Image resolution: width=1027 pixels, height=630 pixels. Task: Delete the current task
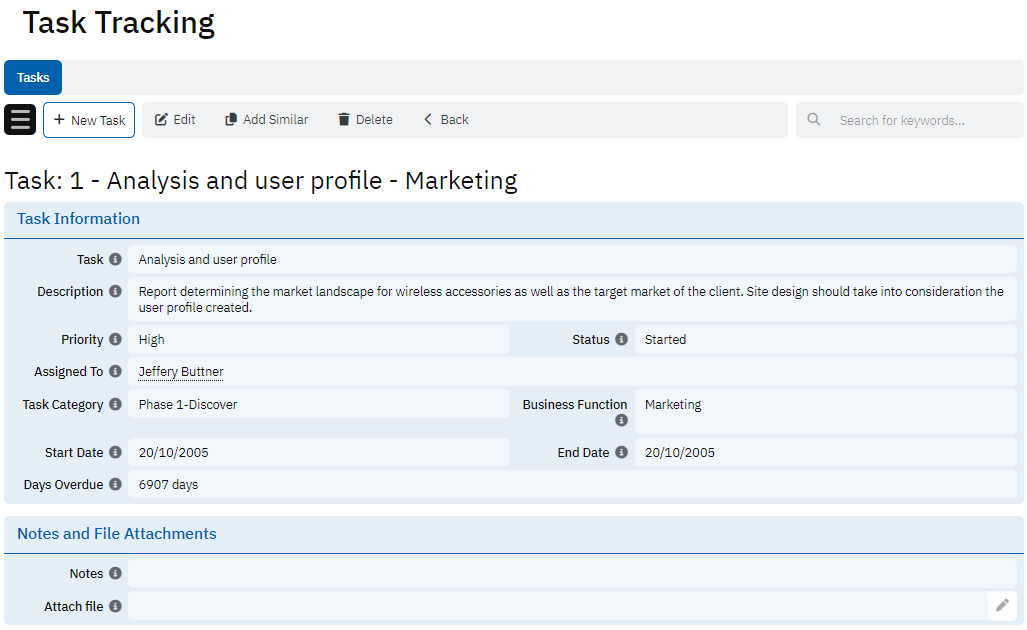(x=365, y=120)
